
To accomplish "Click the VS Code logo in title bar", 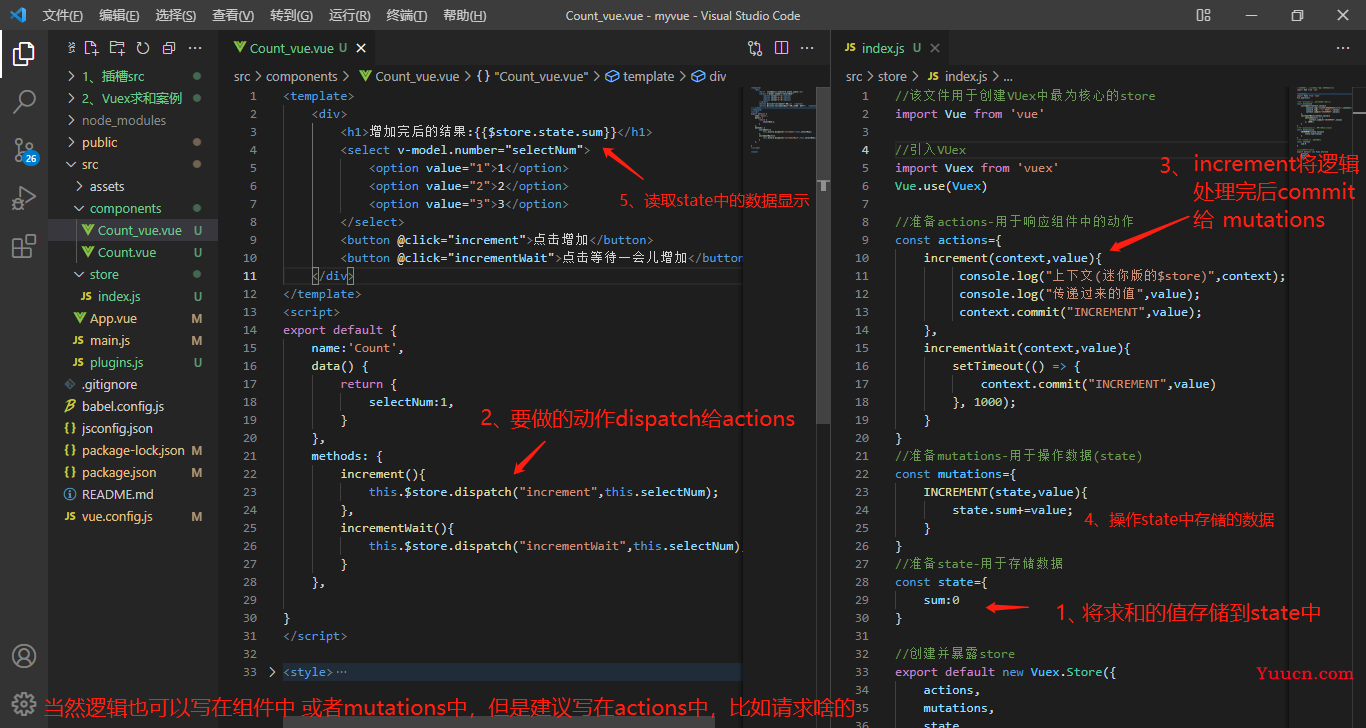I will point(19,15).
